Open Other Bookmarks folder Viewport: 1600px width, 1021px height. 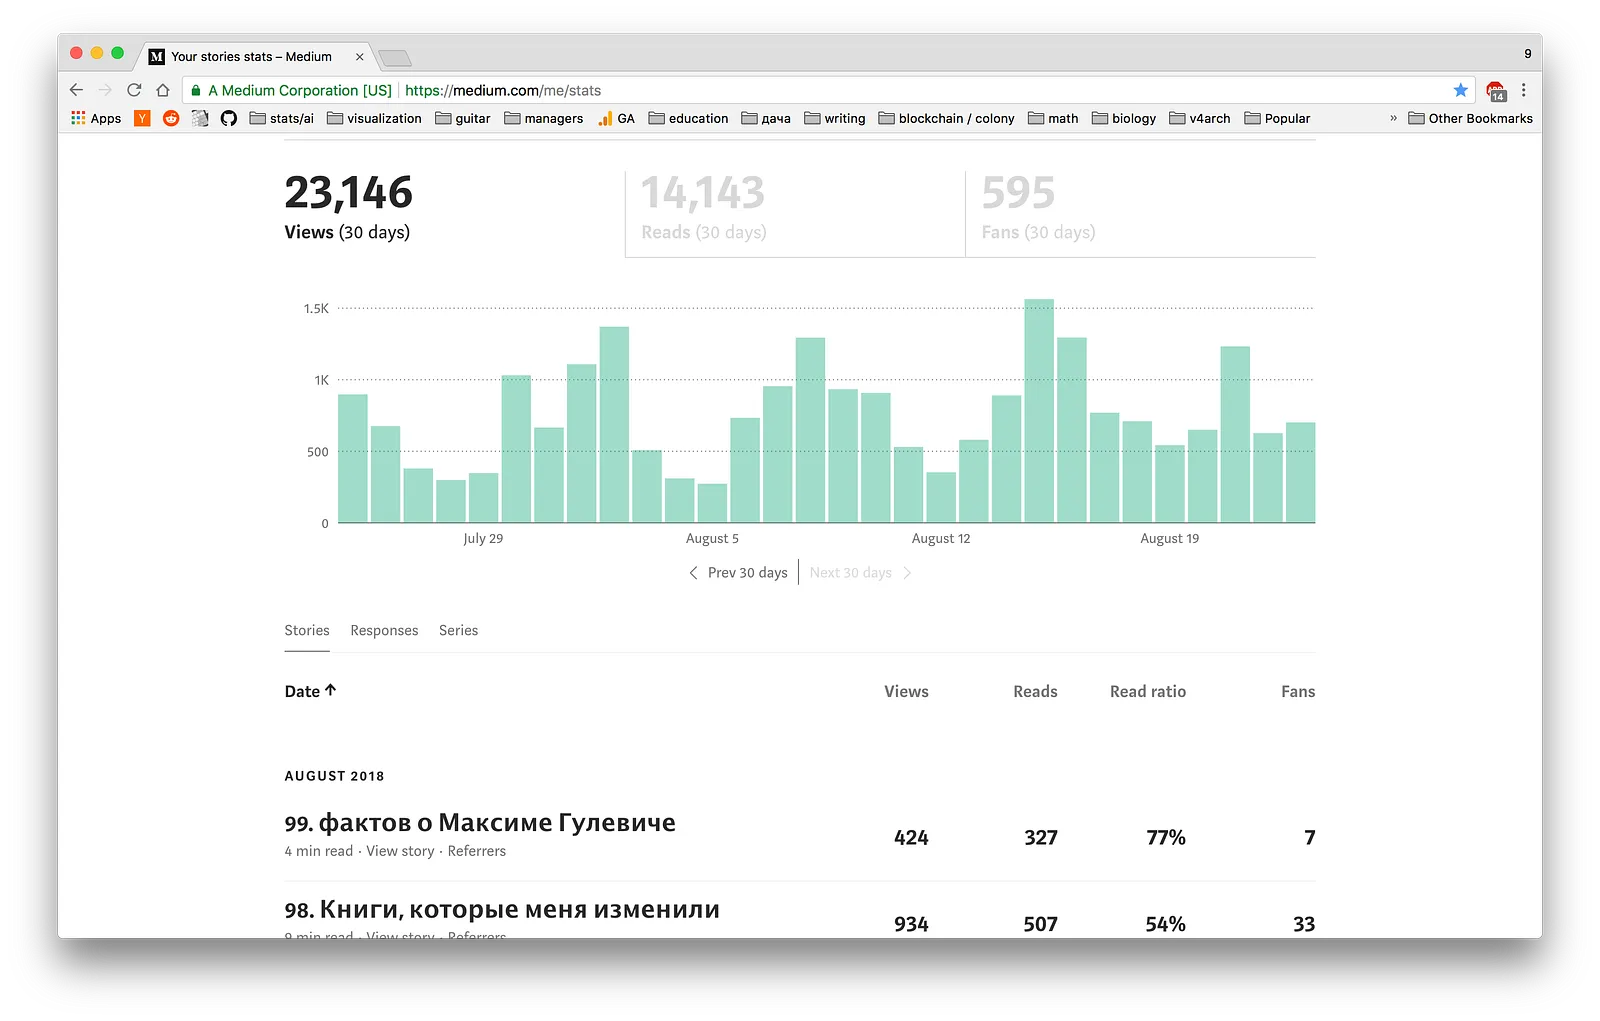(x=1471, y=118)
